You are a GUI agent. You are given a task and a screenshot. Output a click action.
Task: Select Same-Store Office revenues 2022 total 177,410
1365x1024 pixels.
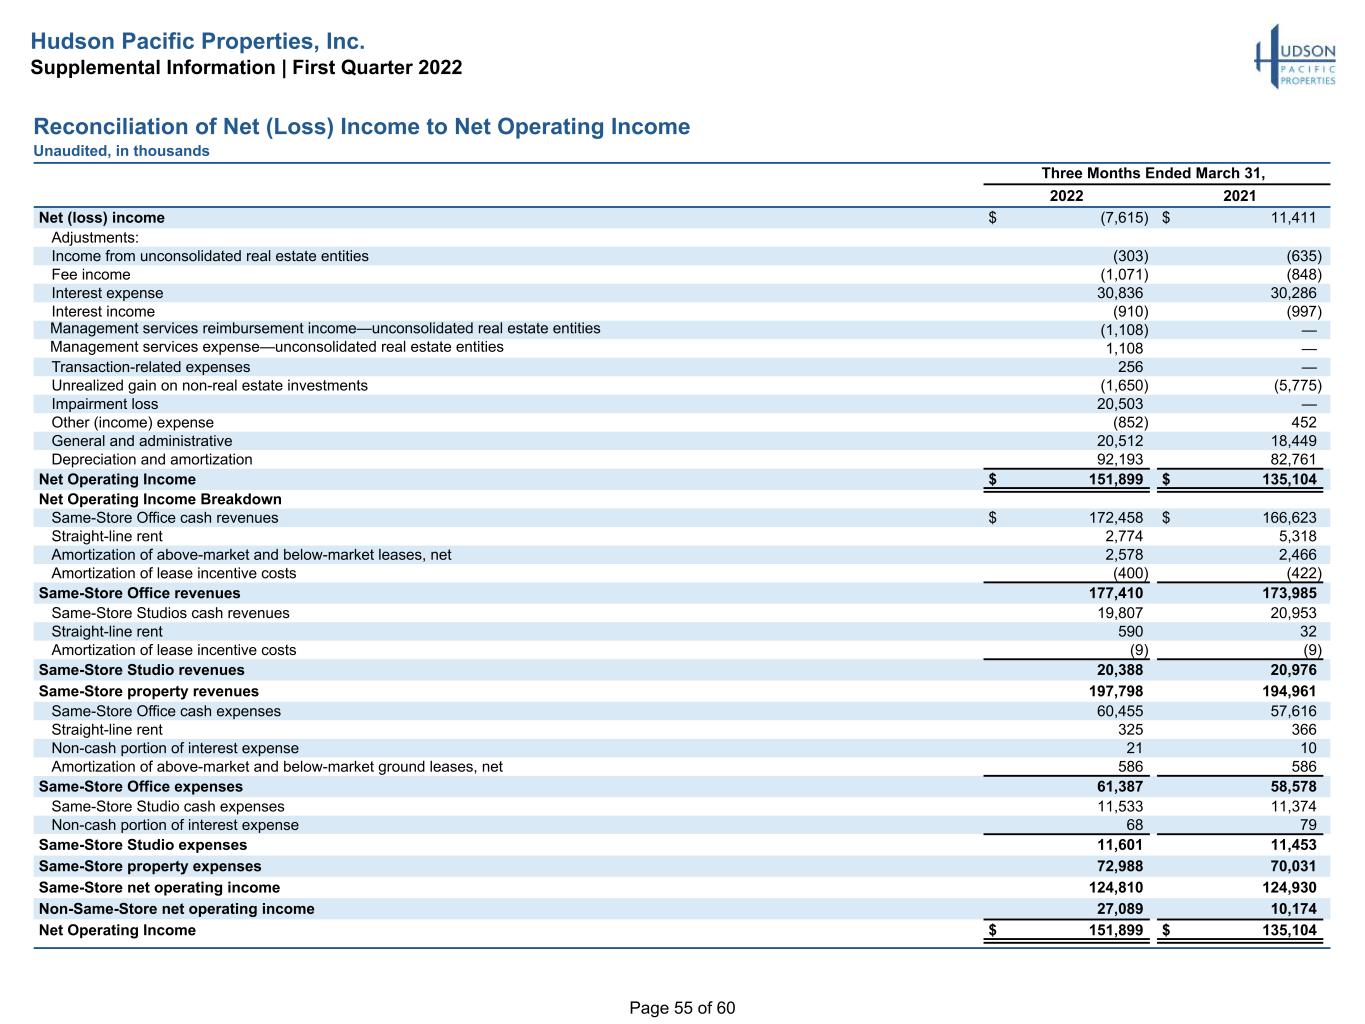tap(1118, 593)
